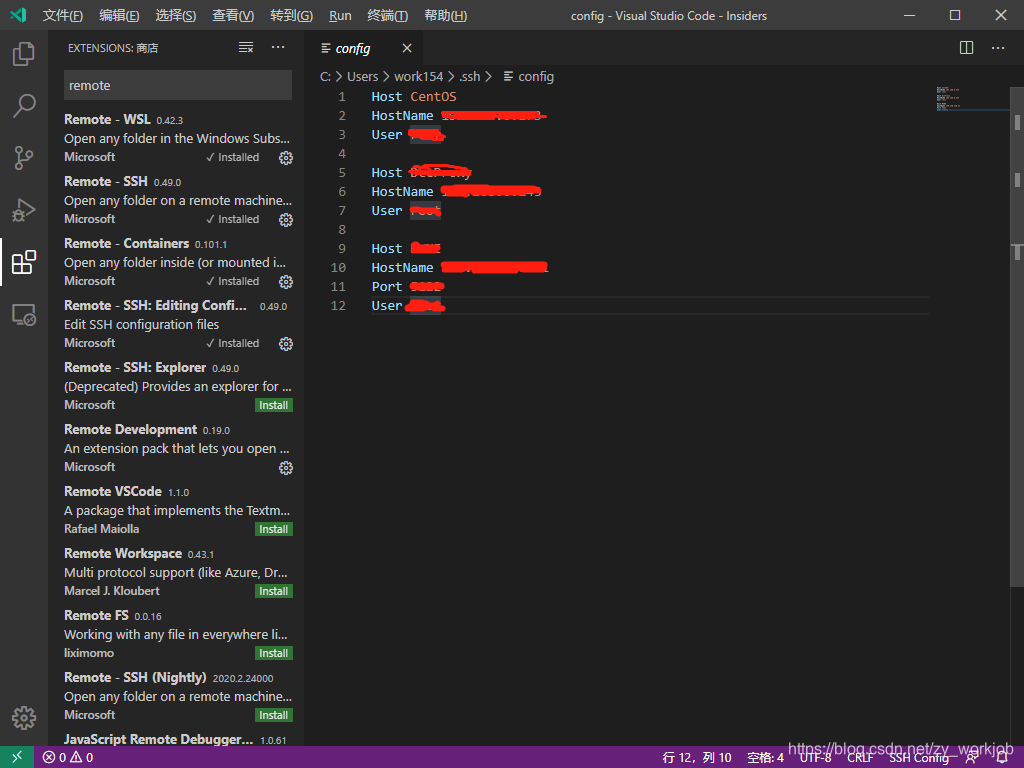Open the Remote - WSL extension entry
This screenshot has width=1024, height=768.
(178, 138)
